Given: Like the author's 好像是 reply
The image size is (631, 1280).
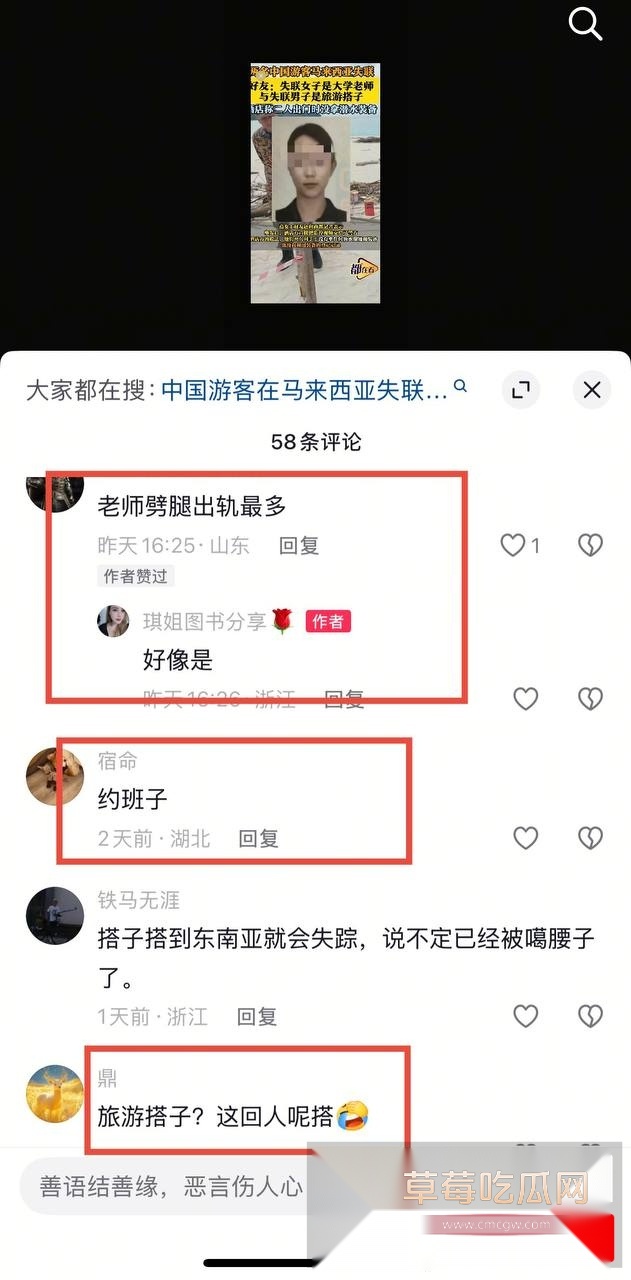Looking at the screenshot, I should (x=526, y=699).
